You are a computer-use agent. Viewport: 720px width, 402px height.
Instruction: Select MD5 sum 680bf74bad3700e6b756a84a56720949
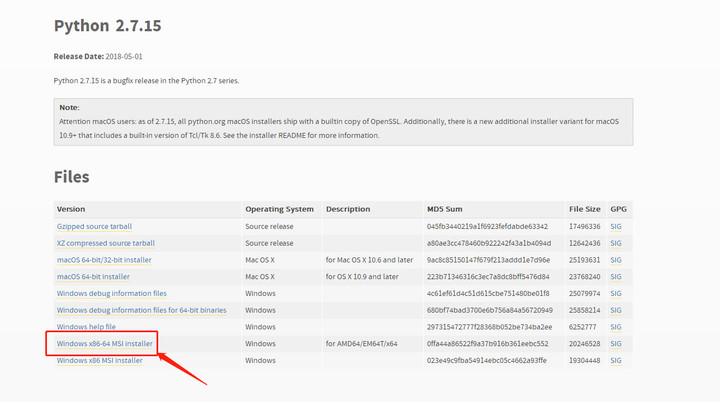490,310
